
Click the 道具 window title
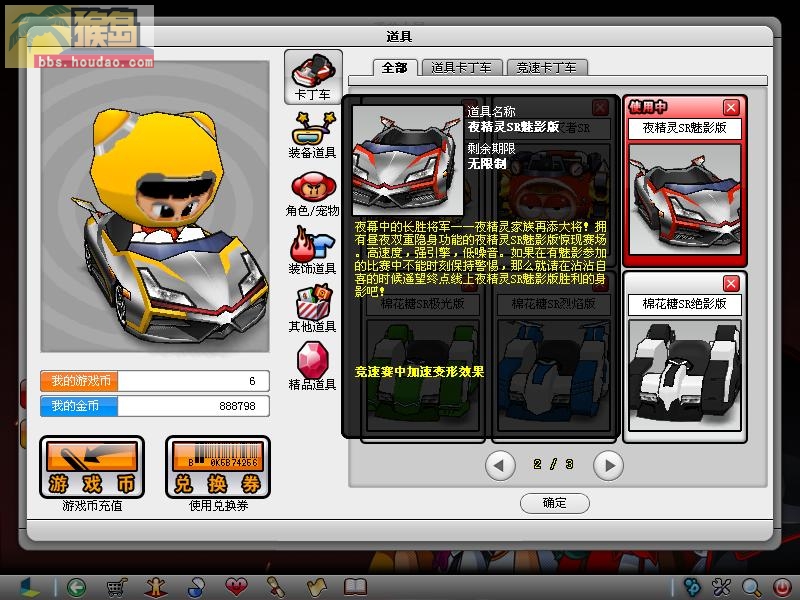(399, 37)
